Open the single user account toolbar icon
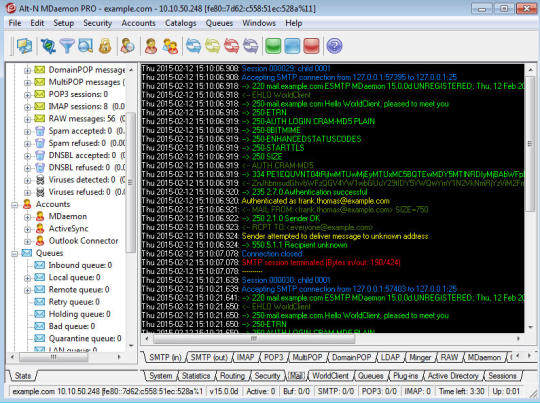The image size is (540, 403). [x=151, y=46]
